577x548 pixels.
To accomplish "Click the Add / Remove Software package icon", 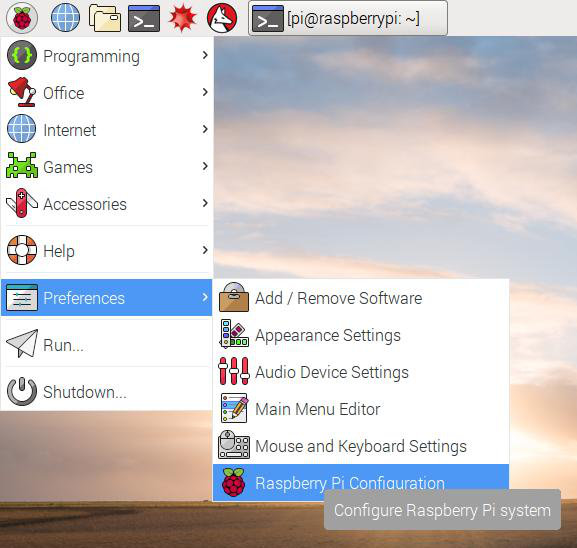I will [234, 297].
